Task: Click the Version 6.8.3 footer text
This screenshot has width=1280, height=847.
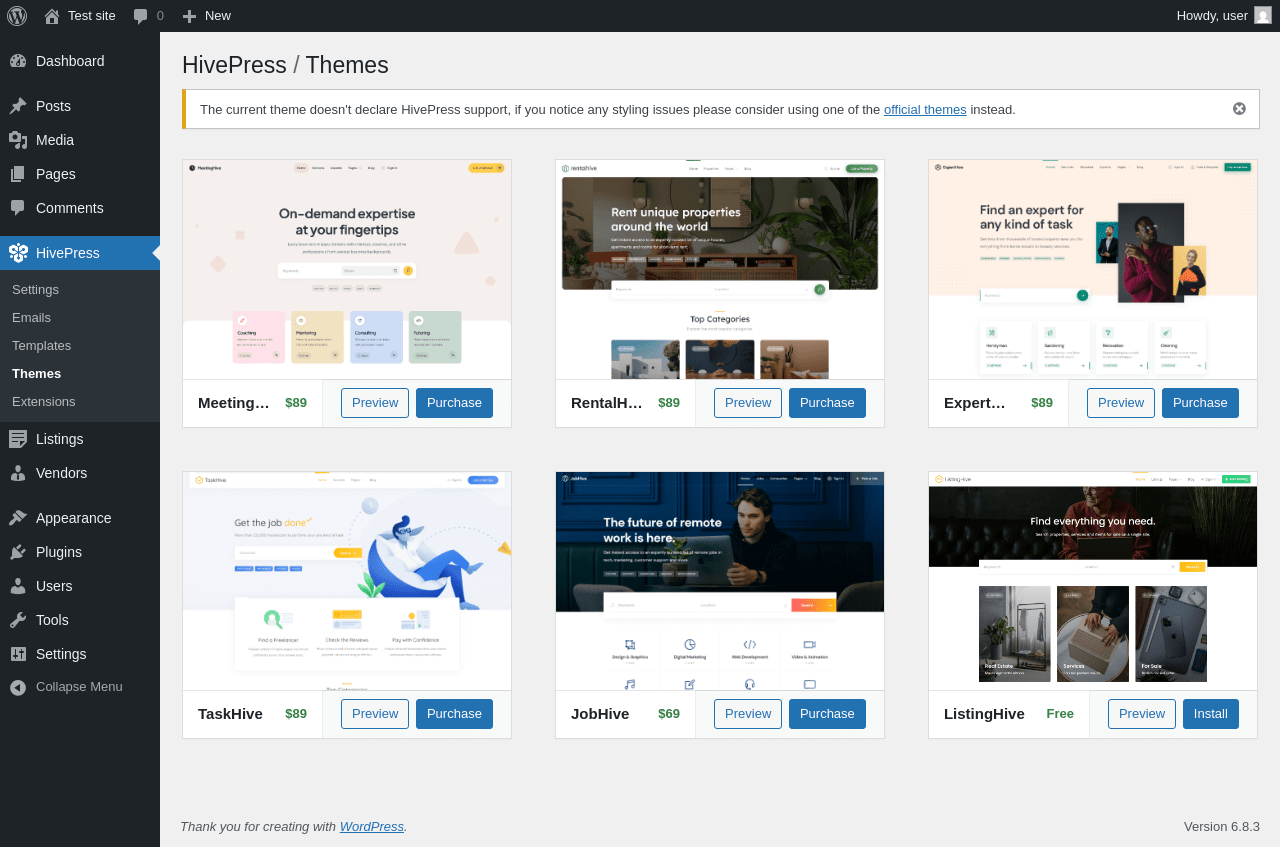Action: click(1222, 826)
